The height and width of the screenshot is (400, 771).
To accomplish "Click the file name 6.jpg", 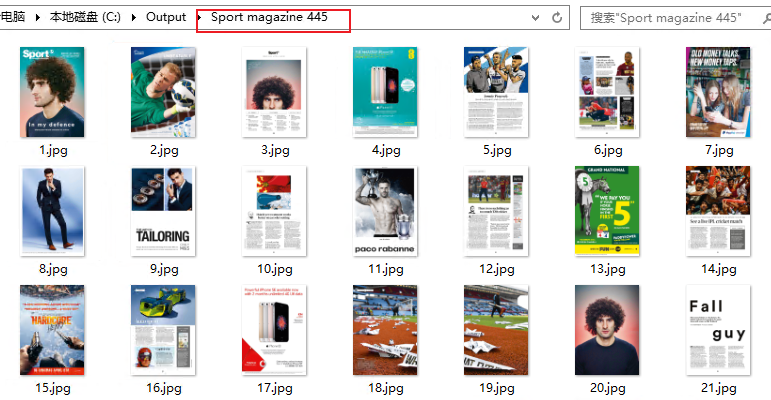I will coord(608,150).
